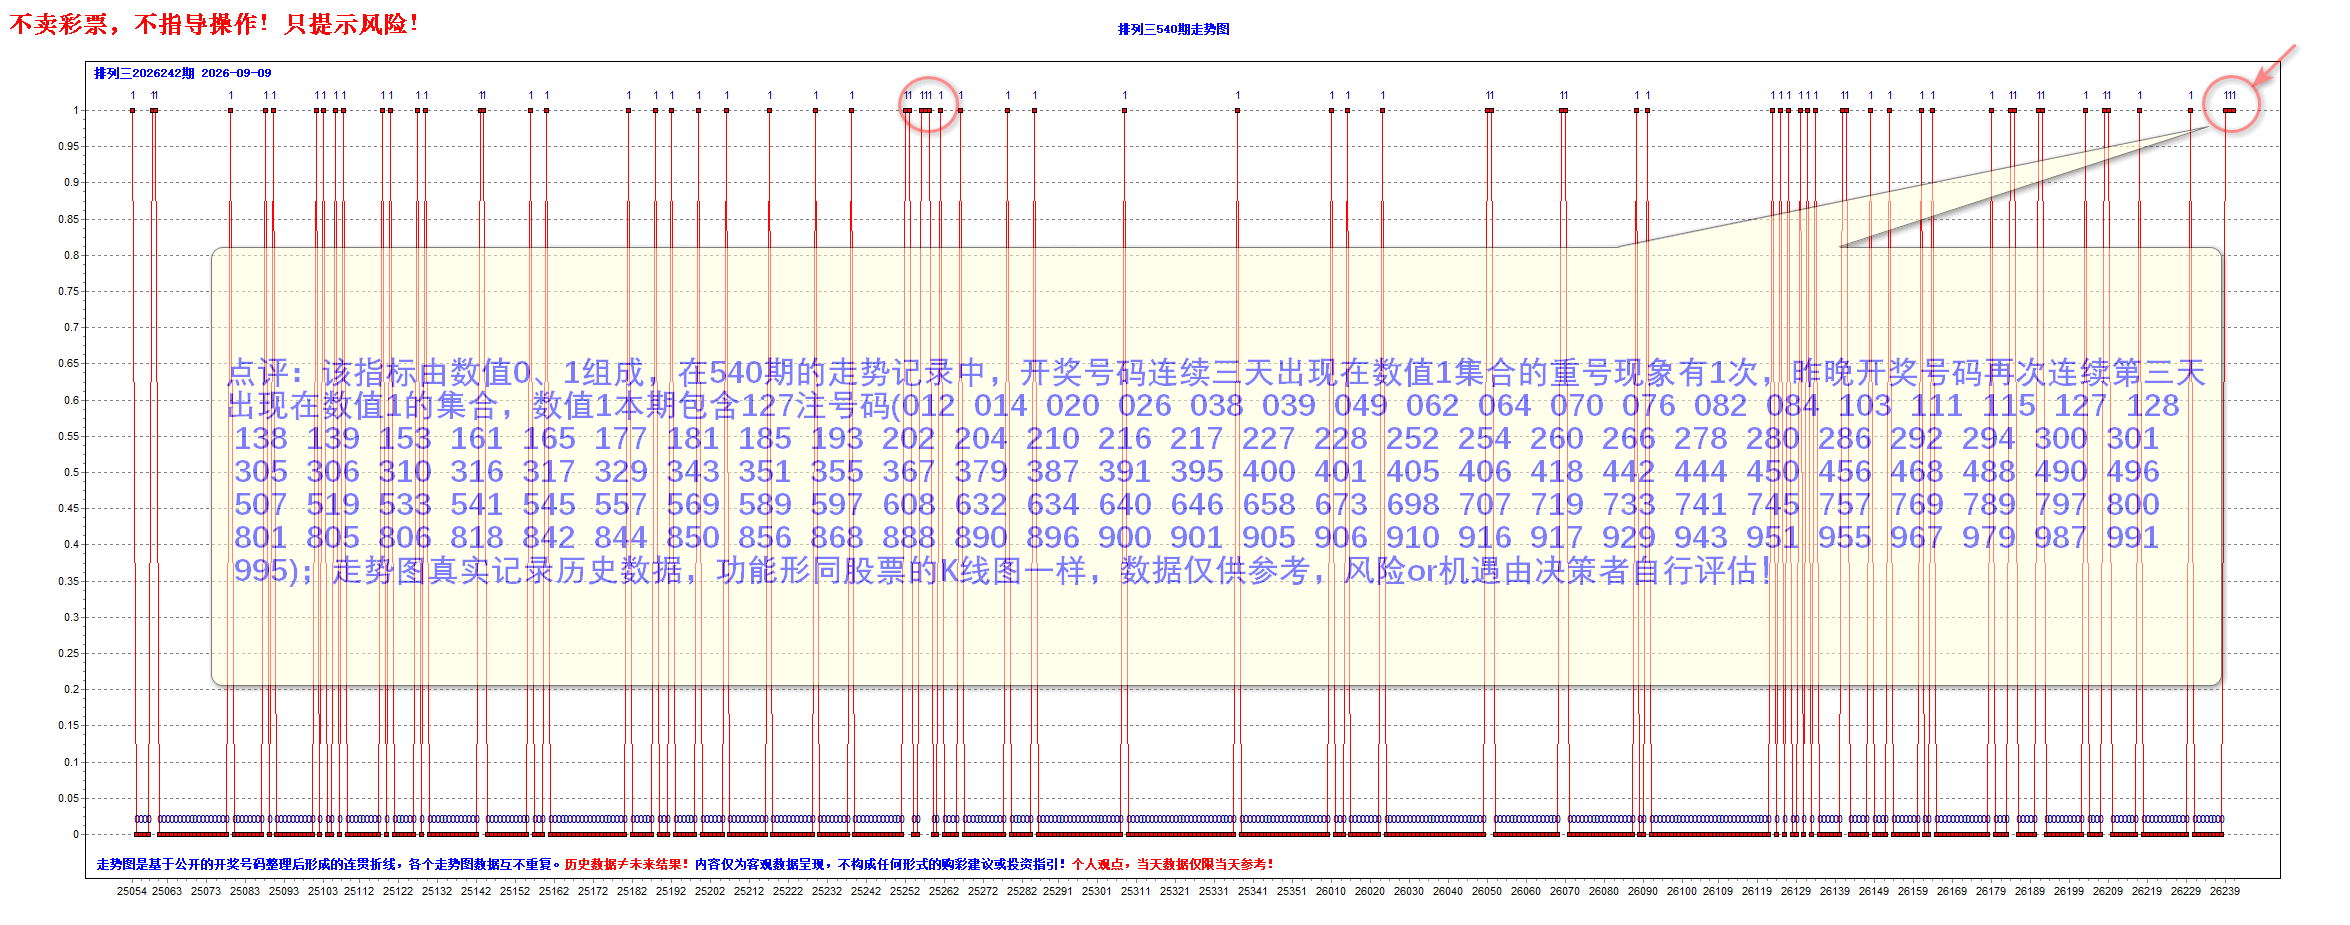Click the x-axis label 25301

pyautogui.click(x=1096, y=891)
